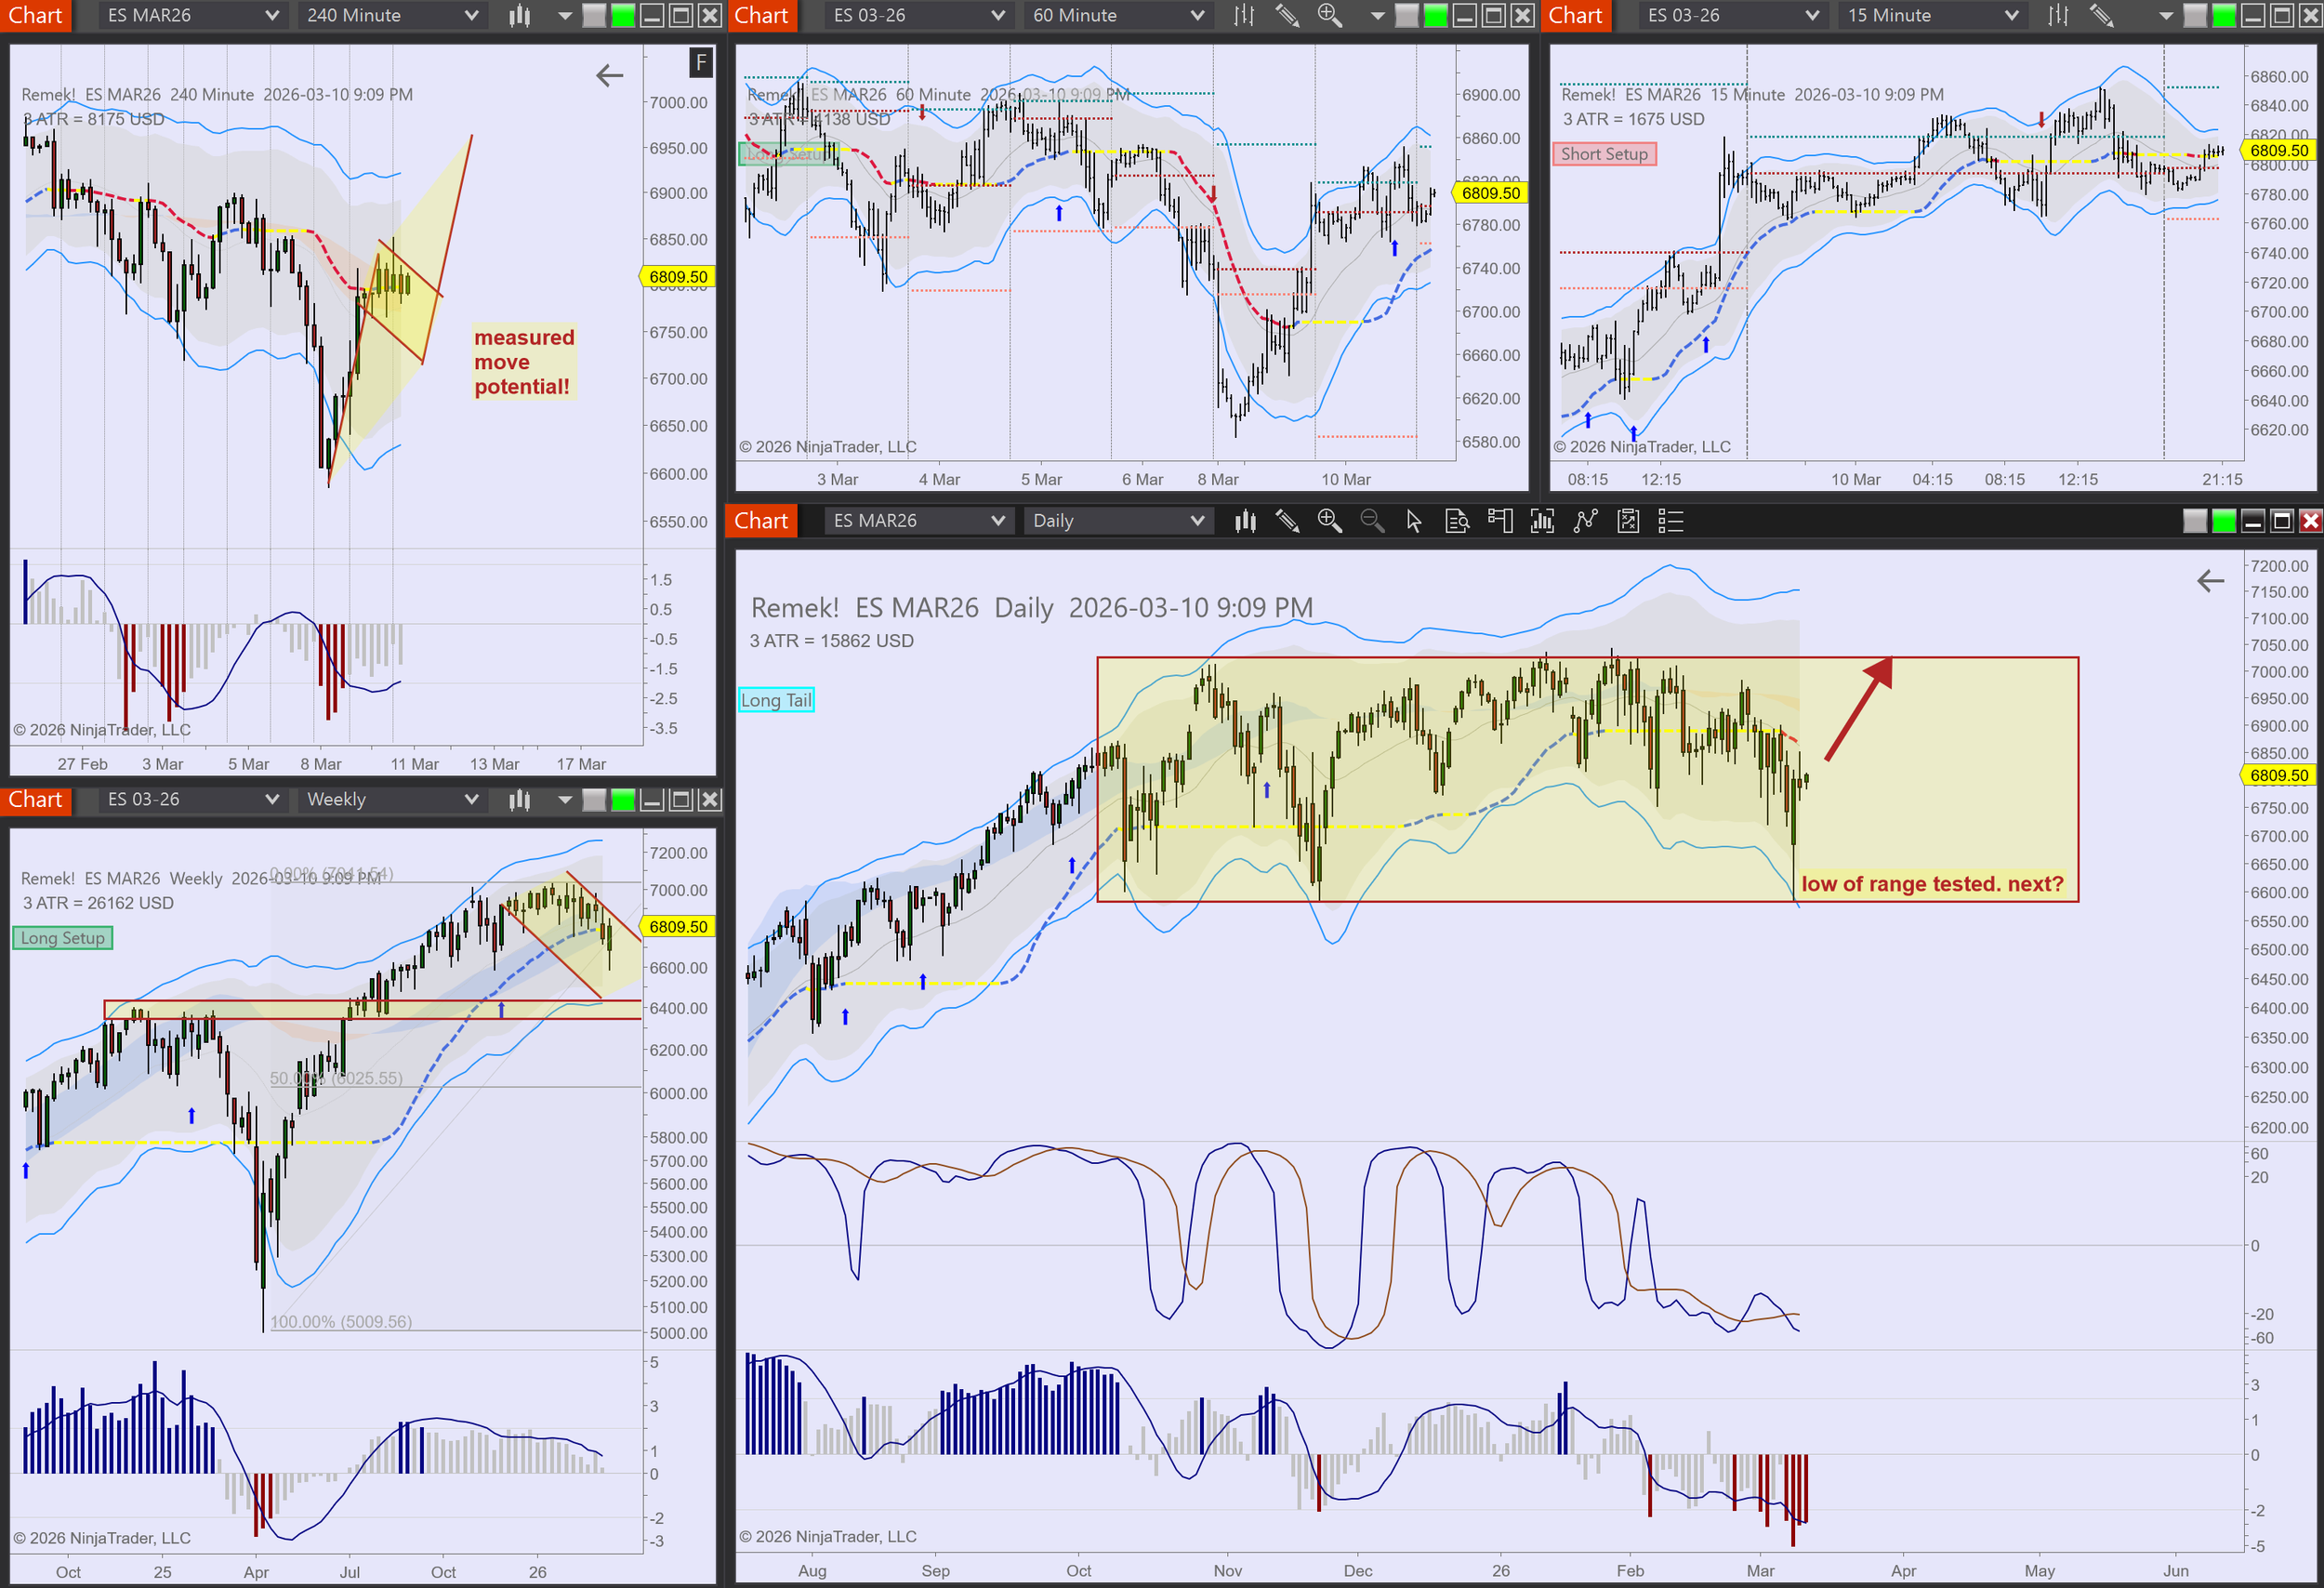Toggle gray interval link button on Daily chart
2324x1588 pixels.
coord(2194,521)
